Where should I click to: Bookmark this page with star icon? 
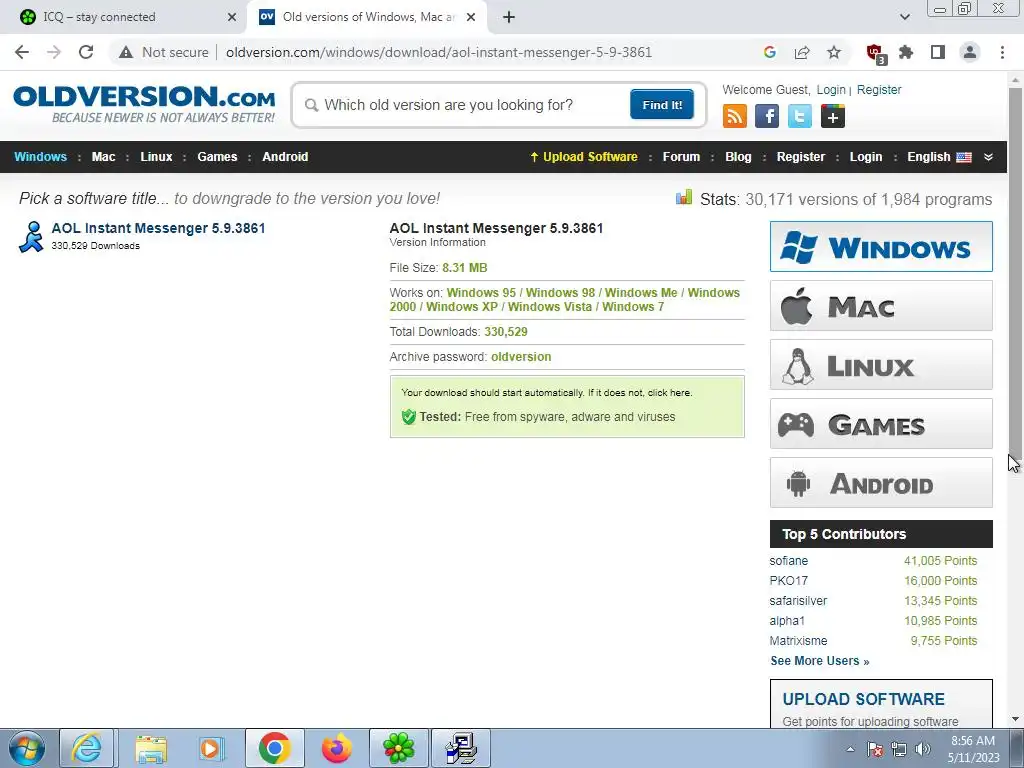click(834, 52)
